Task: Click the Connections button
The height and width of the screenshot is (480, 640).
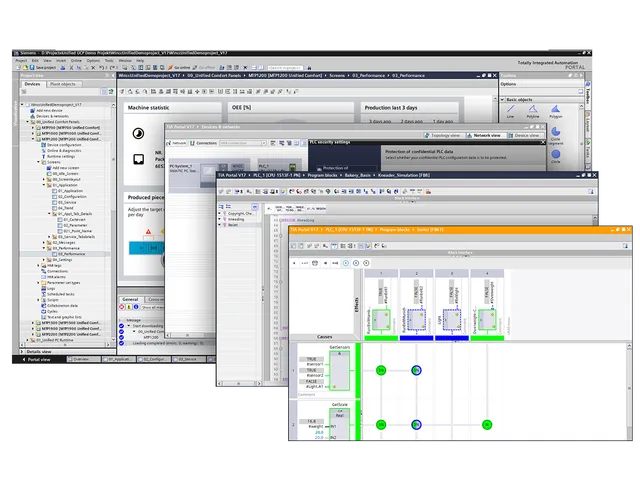Action: pyautogui.click(x=203, y=143)
